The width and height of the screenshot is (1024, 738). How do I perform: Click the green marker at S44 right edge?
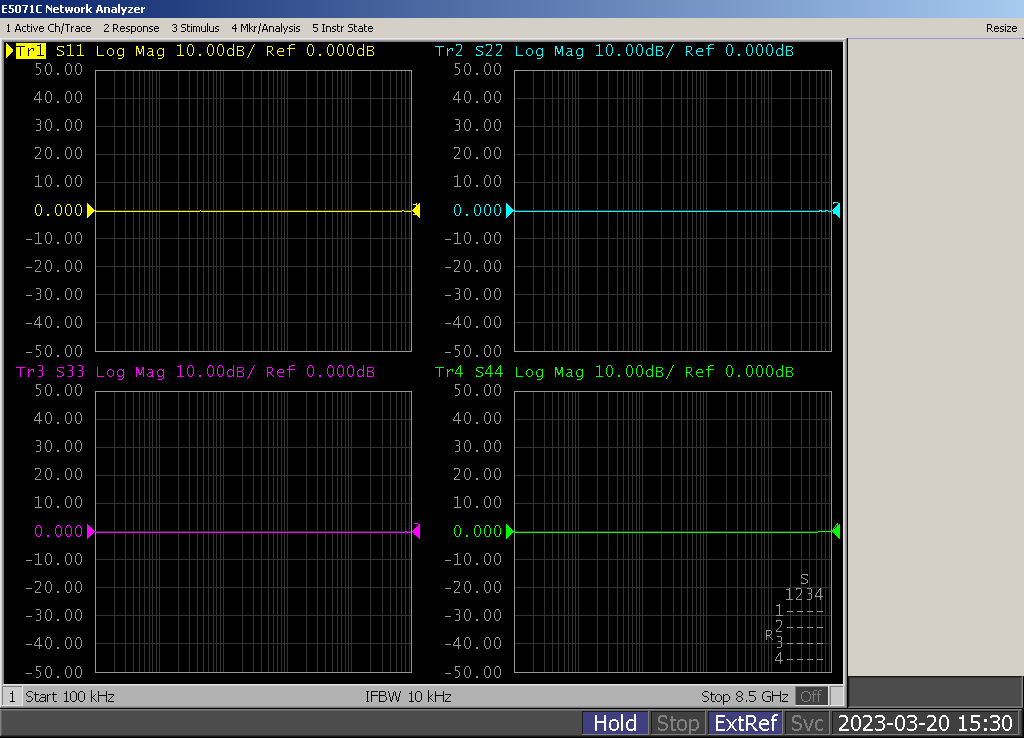(836, 531)
